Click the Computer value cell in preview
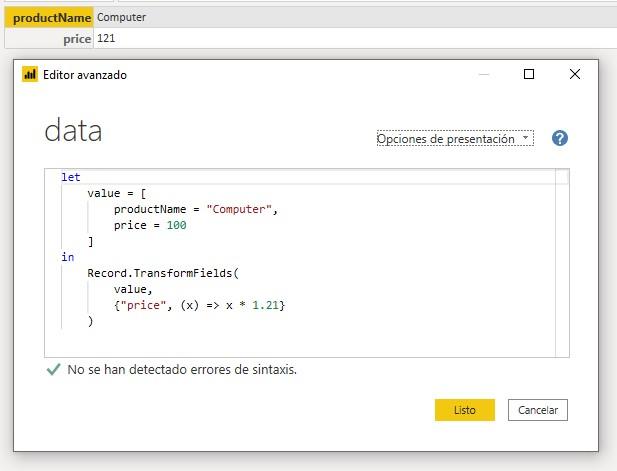Image resolution: width=617 pixels, height=471 pixels. pos(124,18)
